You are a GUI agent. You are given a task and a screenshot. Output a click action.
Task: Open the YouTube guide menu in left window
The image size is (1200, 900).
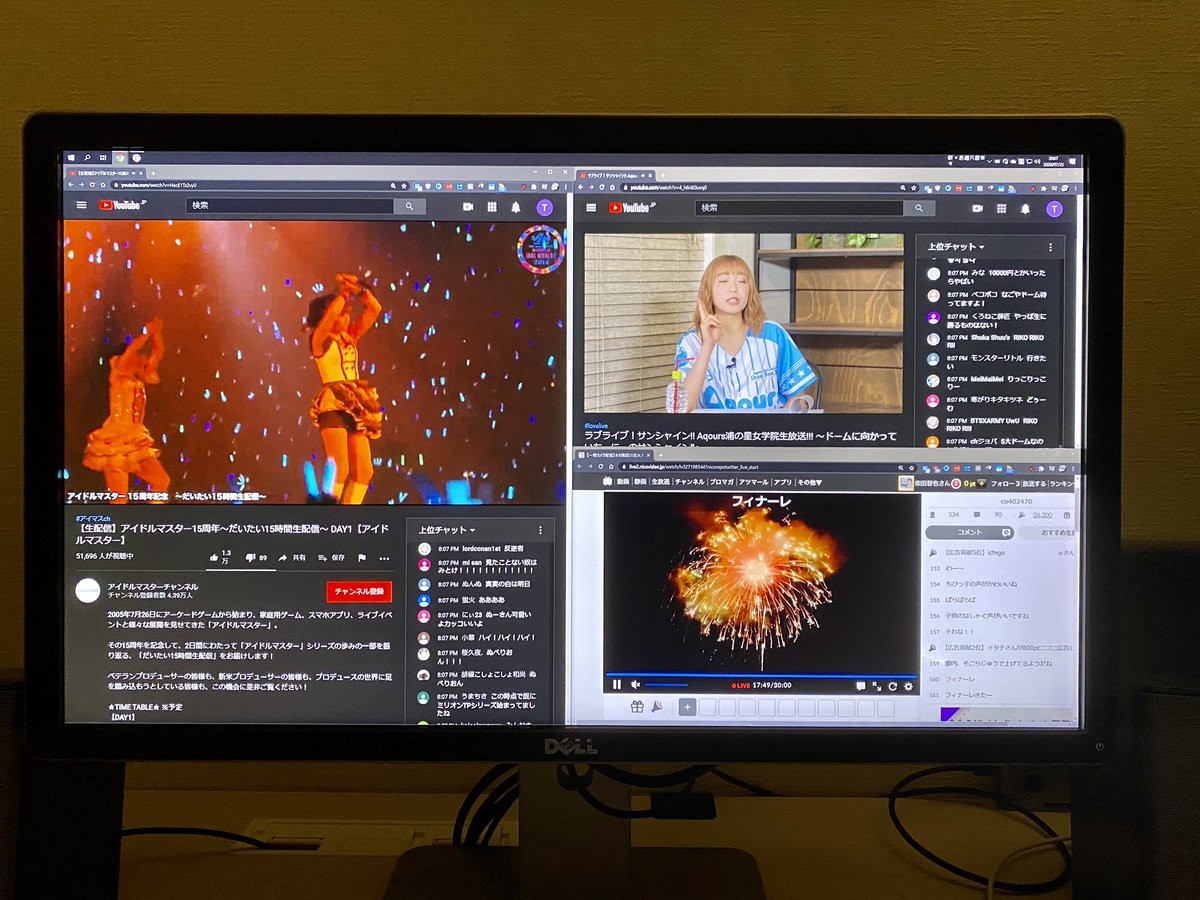pos(81,206)
